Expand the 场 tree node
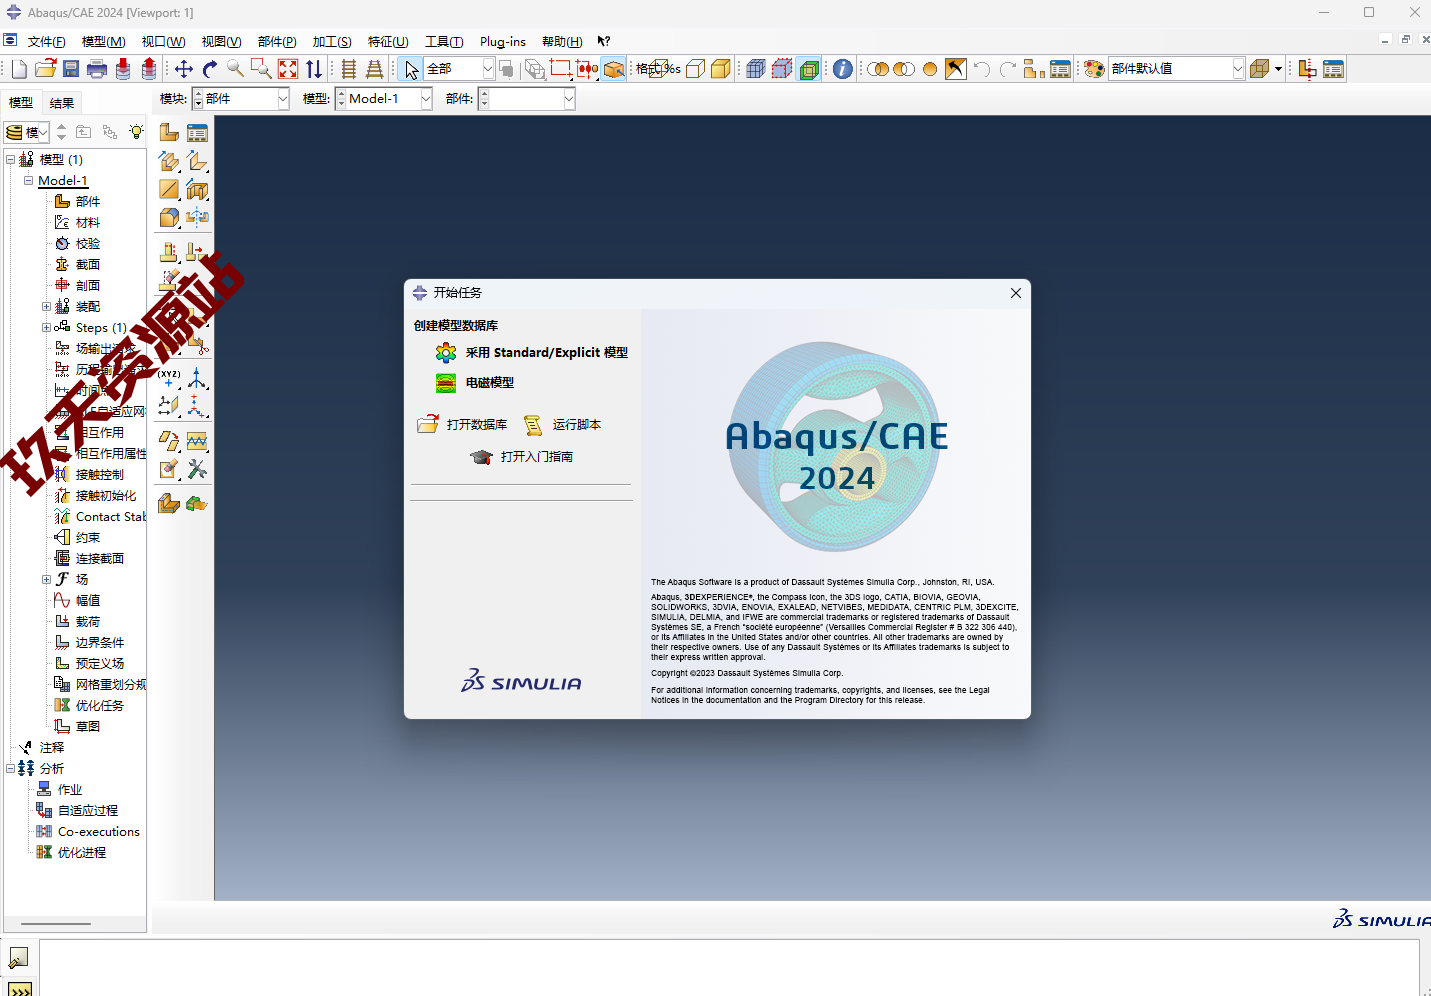The height and width of the screenshot is (996, 1431). (x=46, y=580)
